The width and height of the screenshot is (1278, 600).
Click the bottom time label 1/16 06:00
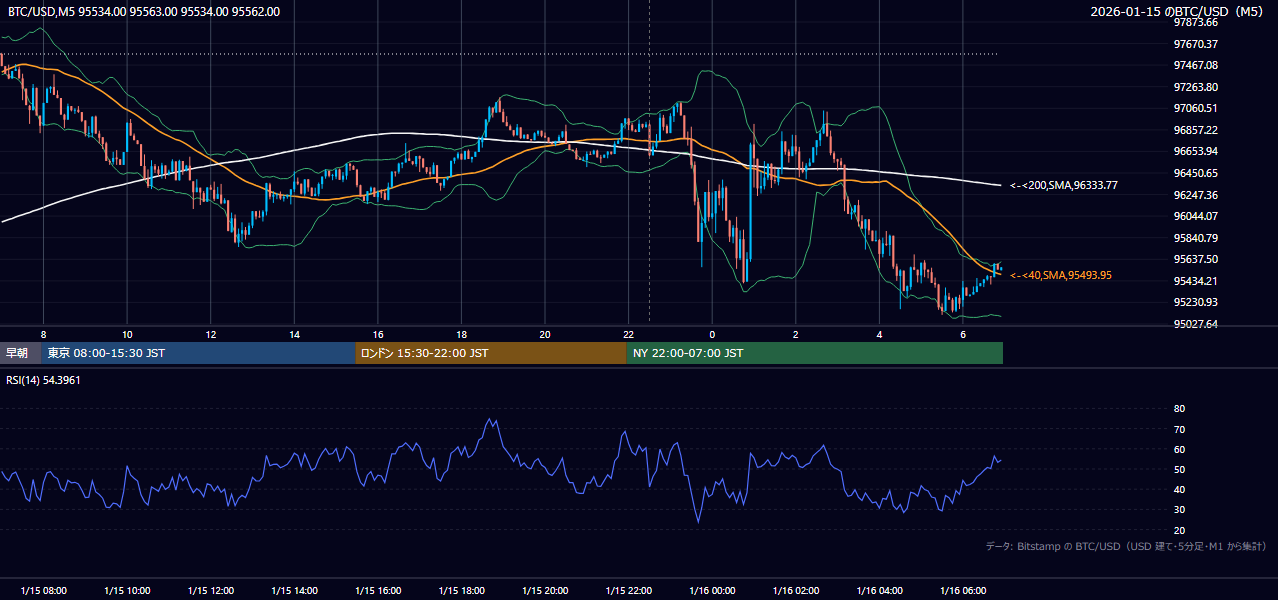click(963, 591)
